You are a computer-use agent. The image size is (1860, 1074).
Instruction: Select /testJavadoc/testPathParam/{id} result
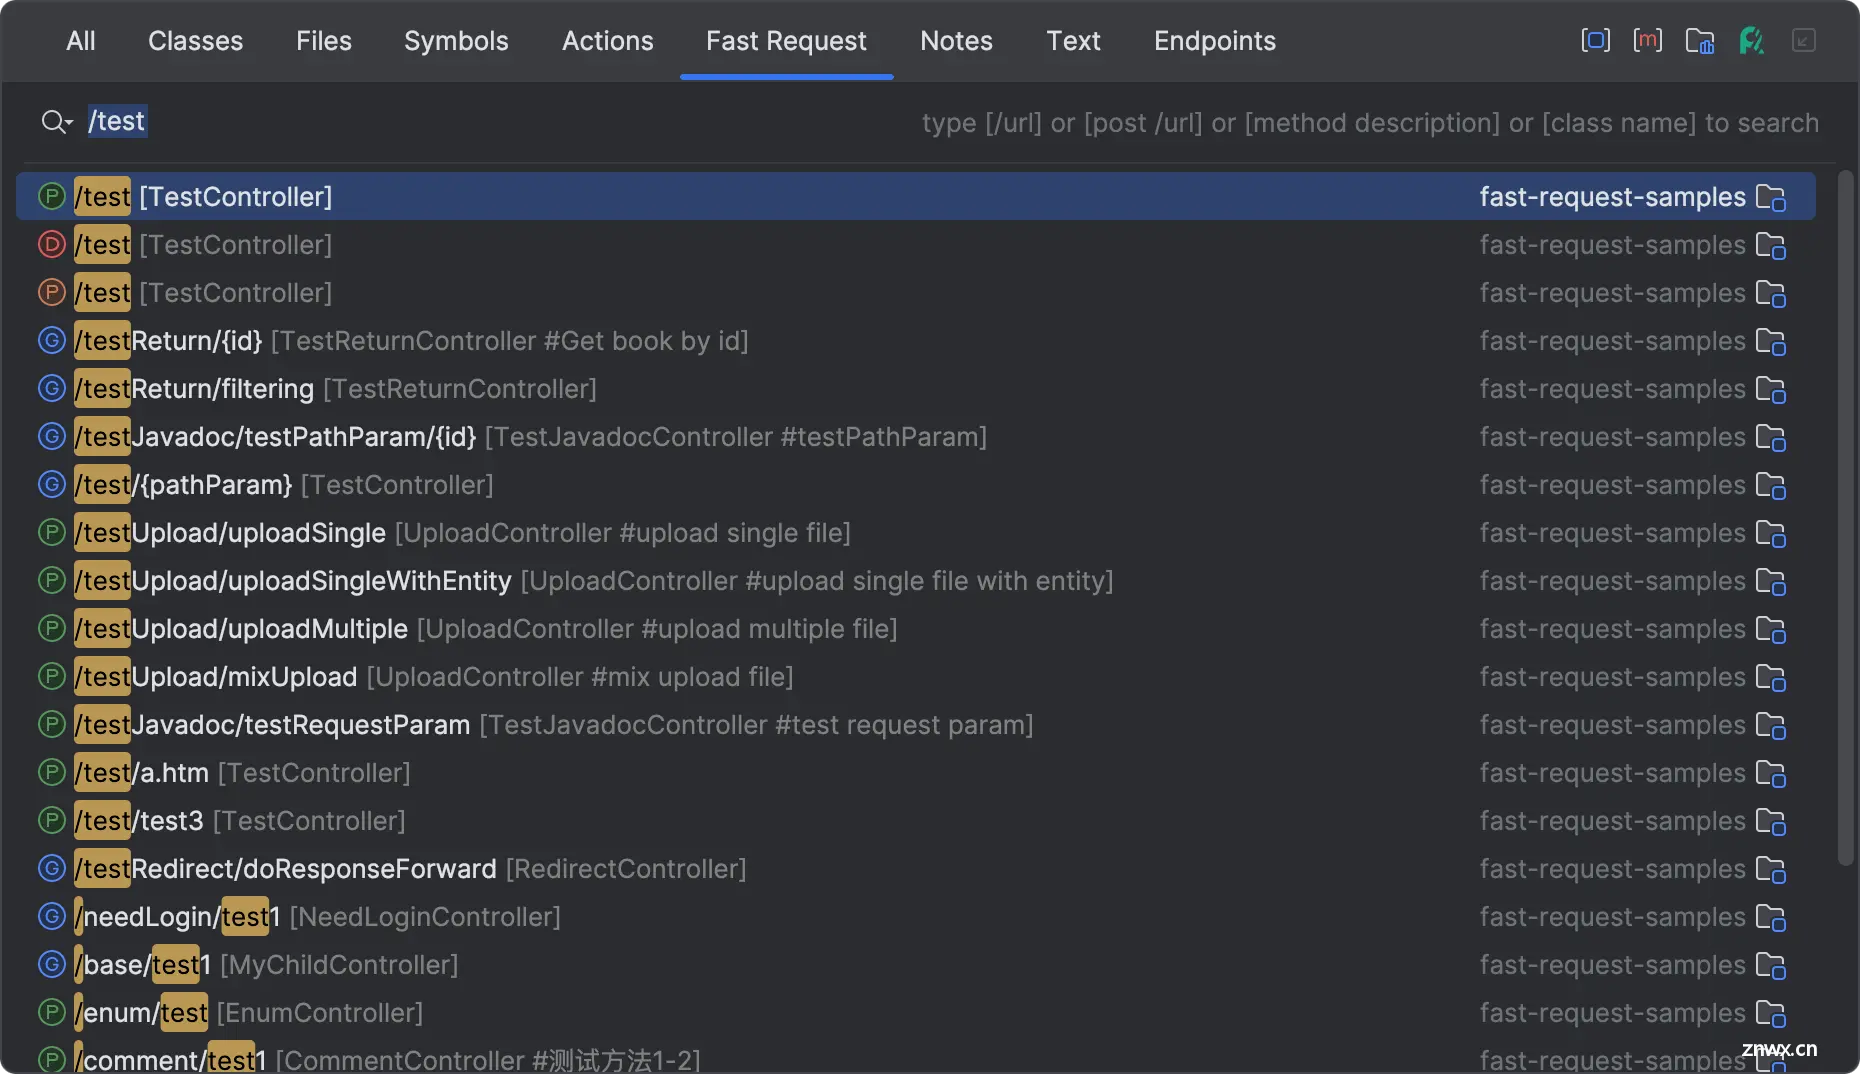pos(916,436)
